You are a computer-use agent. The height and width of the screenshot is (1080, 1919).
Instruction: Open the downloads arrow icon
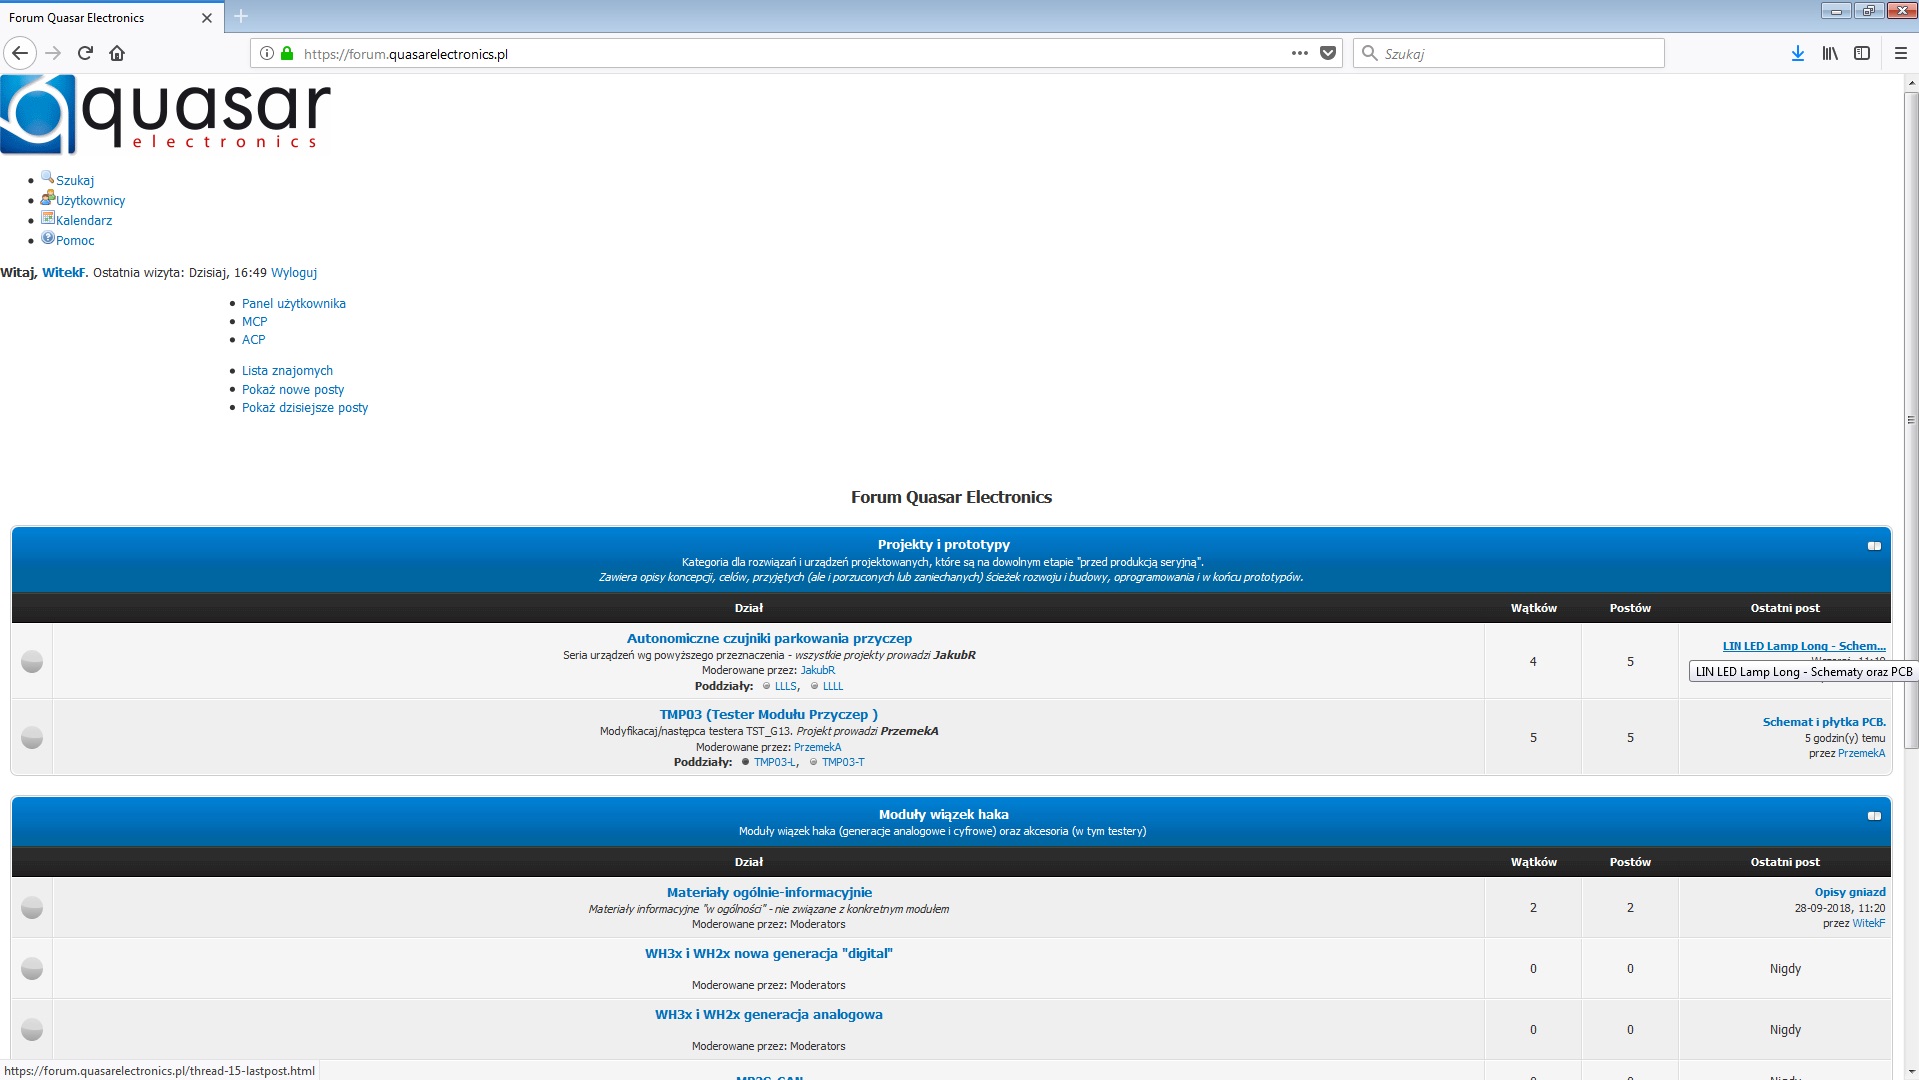(x=1797, y=53)
